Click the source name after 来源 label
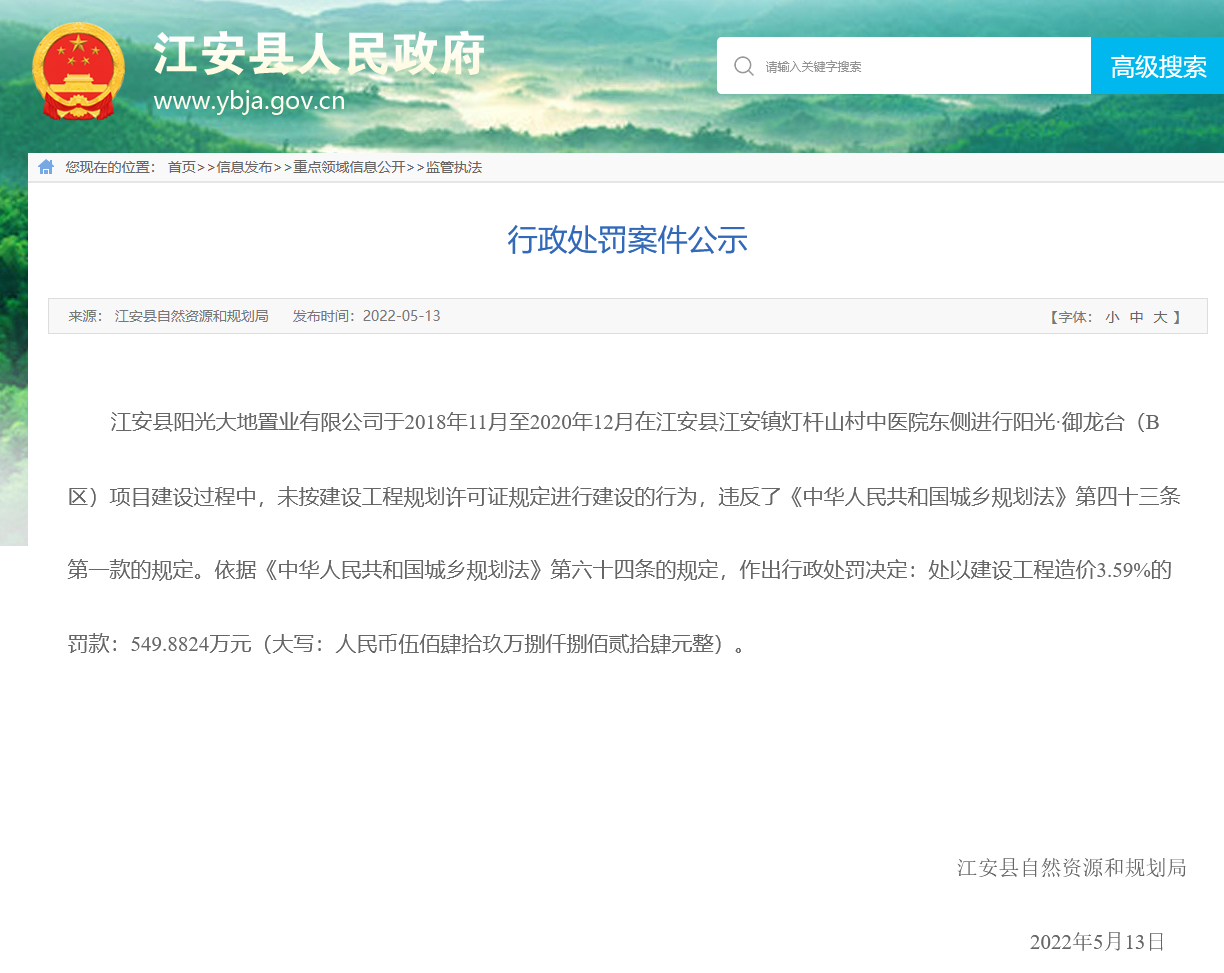 point(191,316)
